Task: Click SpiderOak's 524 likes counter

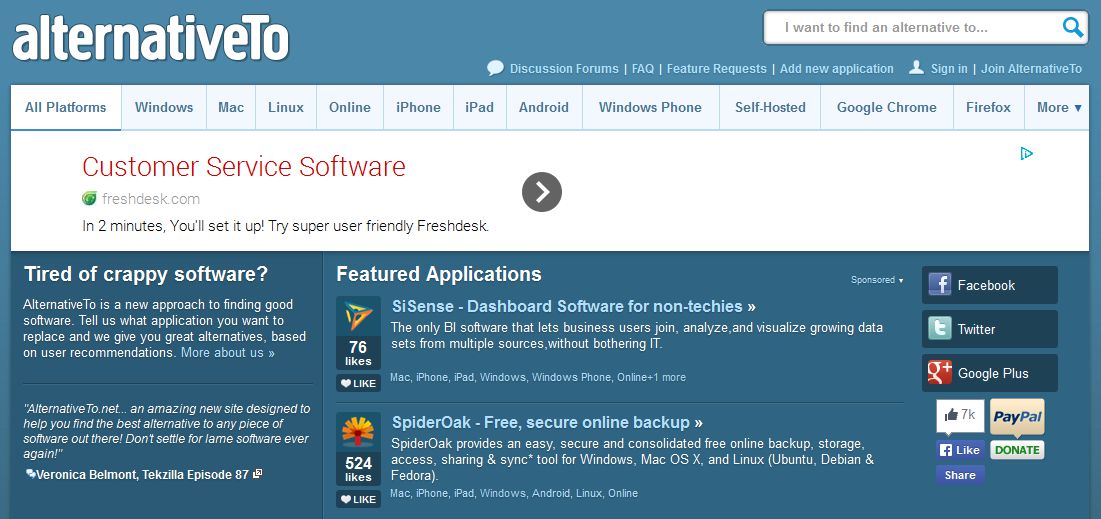Action: (358, 469)
